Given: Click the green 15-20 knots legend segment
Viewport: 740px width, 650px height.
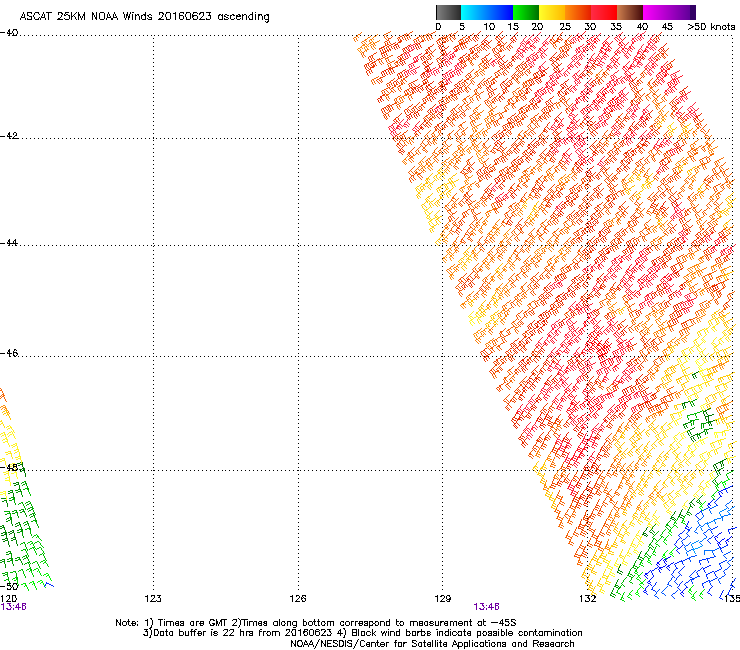Looking at the screenshot, I should coord(526,12).
